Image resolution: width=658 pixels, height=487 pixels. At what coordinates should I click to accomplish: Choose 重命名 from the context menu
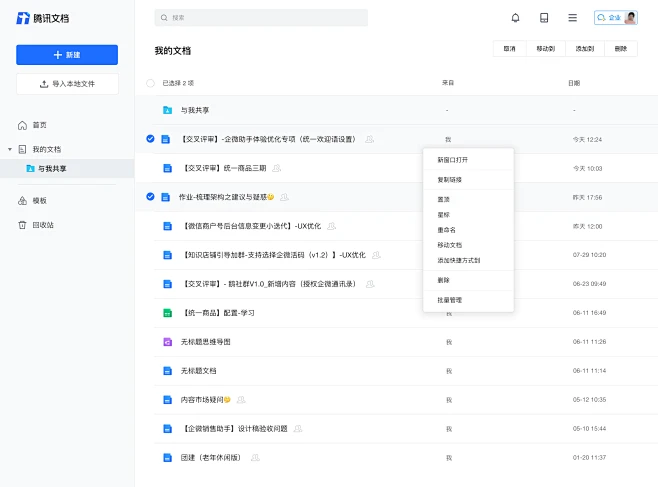coord(446,230)
